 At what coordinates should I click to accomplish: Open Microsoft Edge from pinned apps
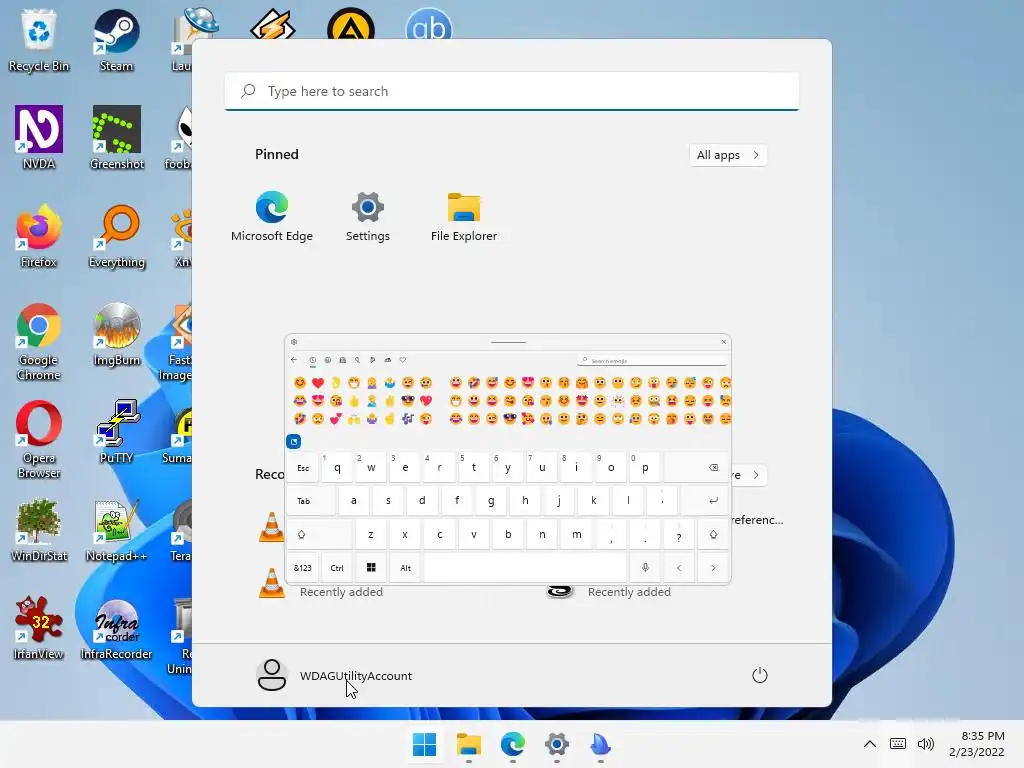click(272, 217)
